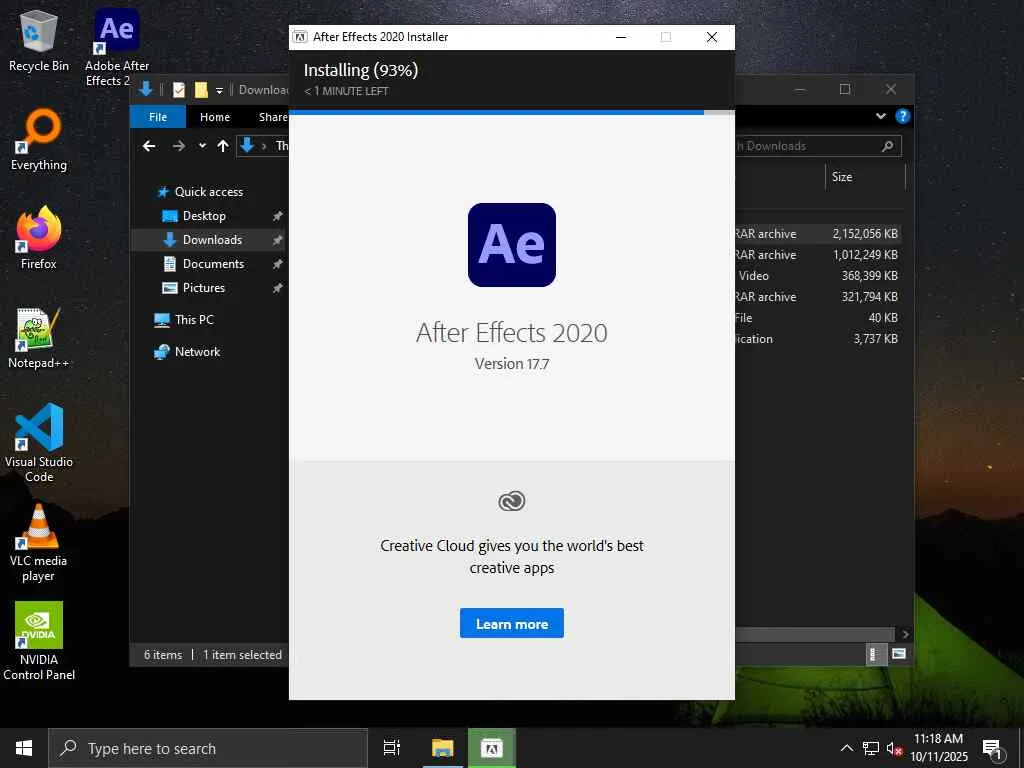Show hidden system tray icons
The height and width of the screenshot is (768, 1024).
point(846,748)
